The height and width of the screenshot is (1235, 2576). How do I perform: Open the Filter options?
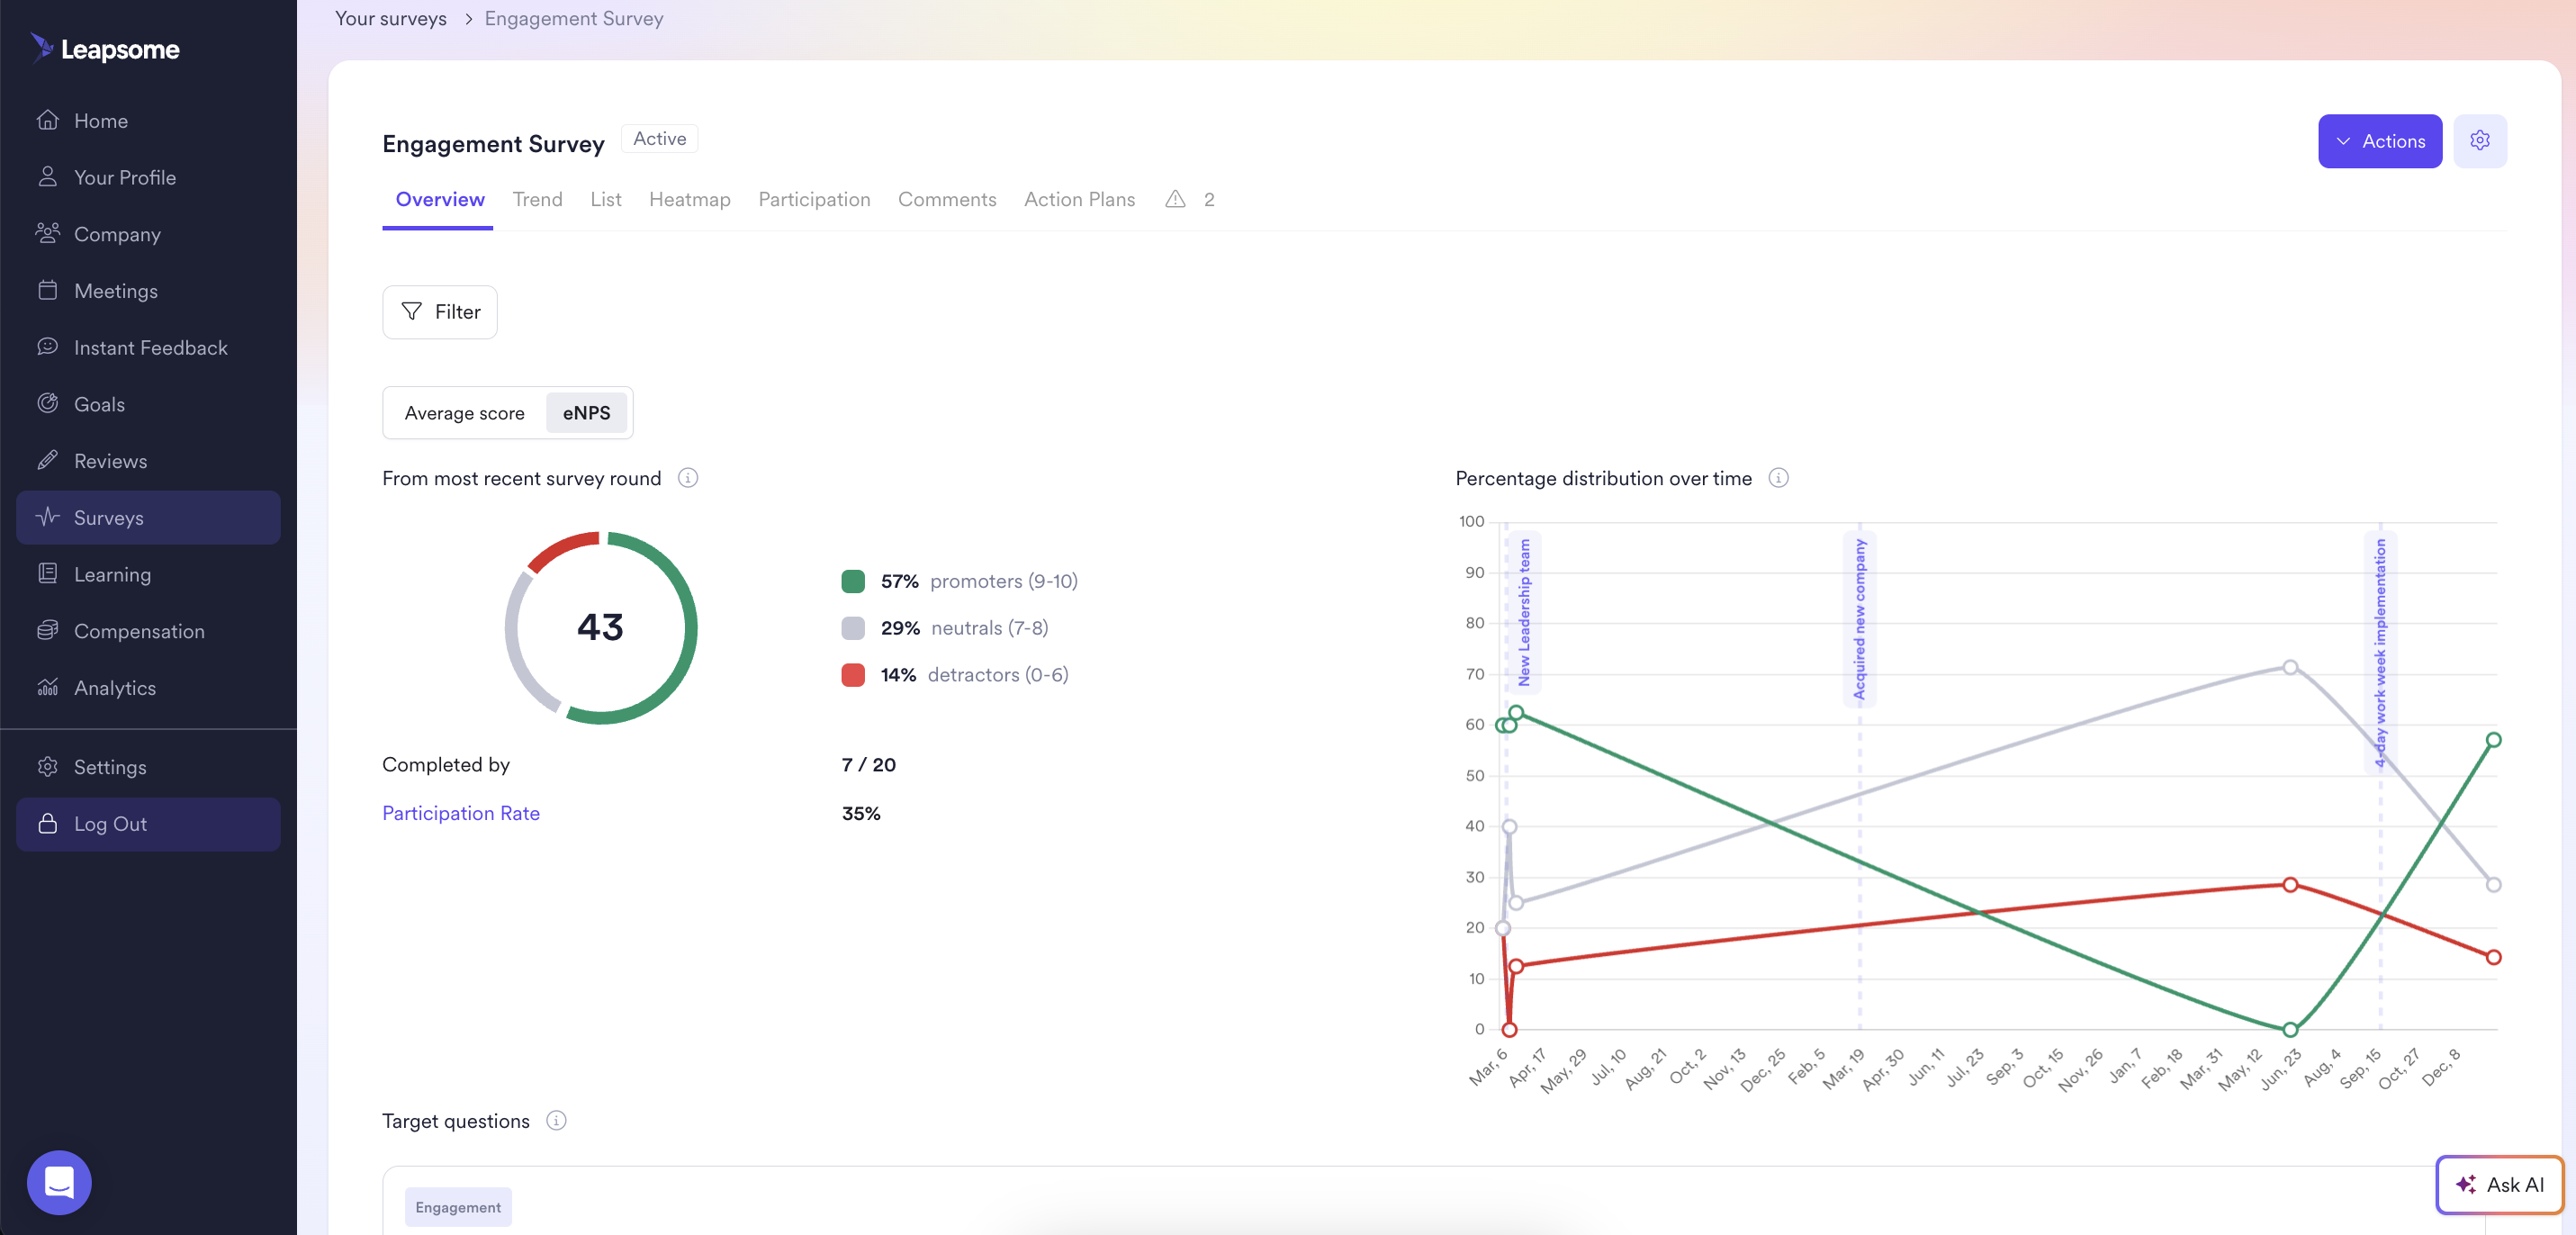pos(440,312)
